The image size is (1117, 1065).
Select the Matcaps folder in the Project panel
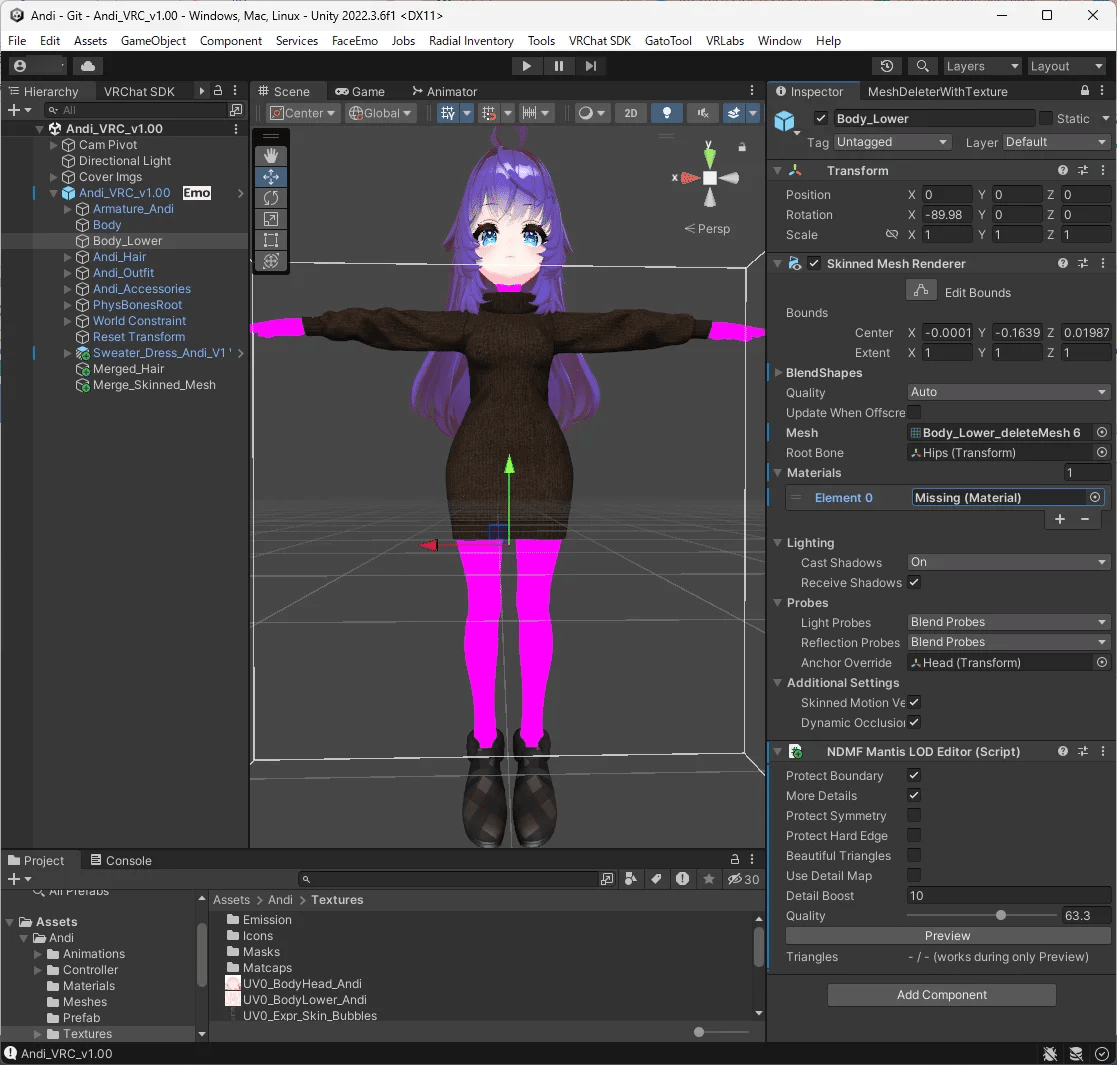pyautogui.click(x=269, y=967)
